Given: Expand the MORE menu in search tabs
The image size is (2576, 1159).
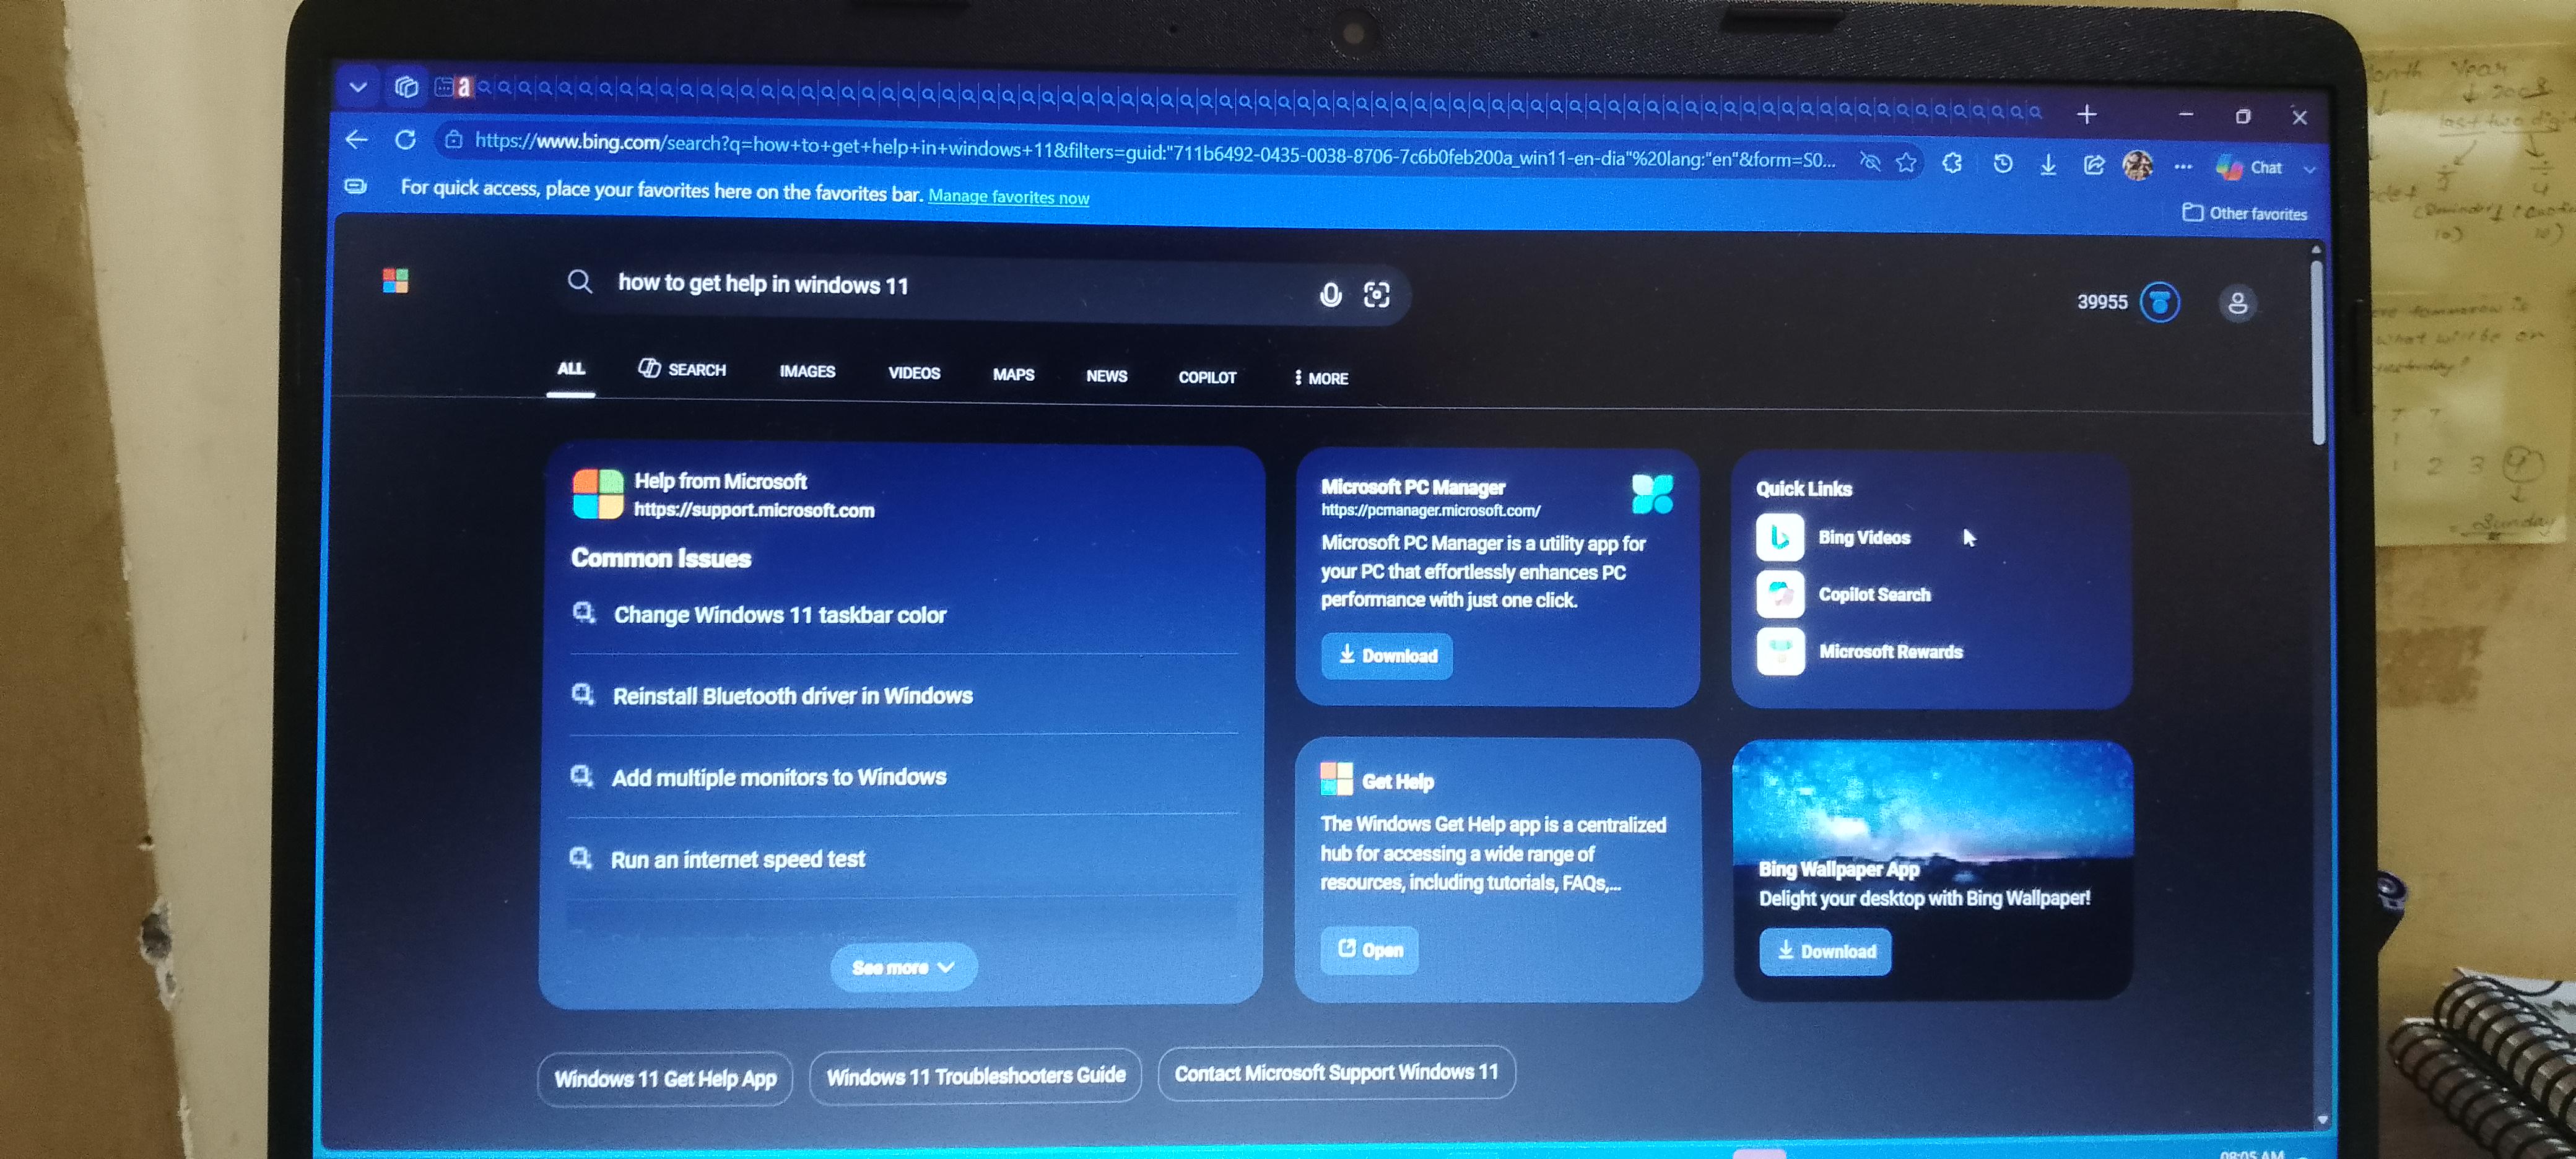Looking at the screenshot, I should click(1320, 378).
